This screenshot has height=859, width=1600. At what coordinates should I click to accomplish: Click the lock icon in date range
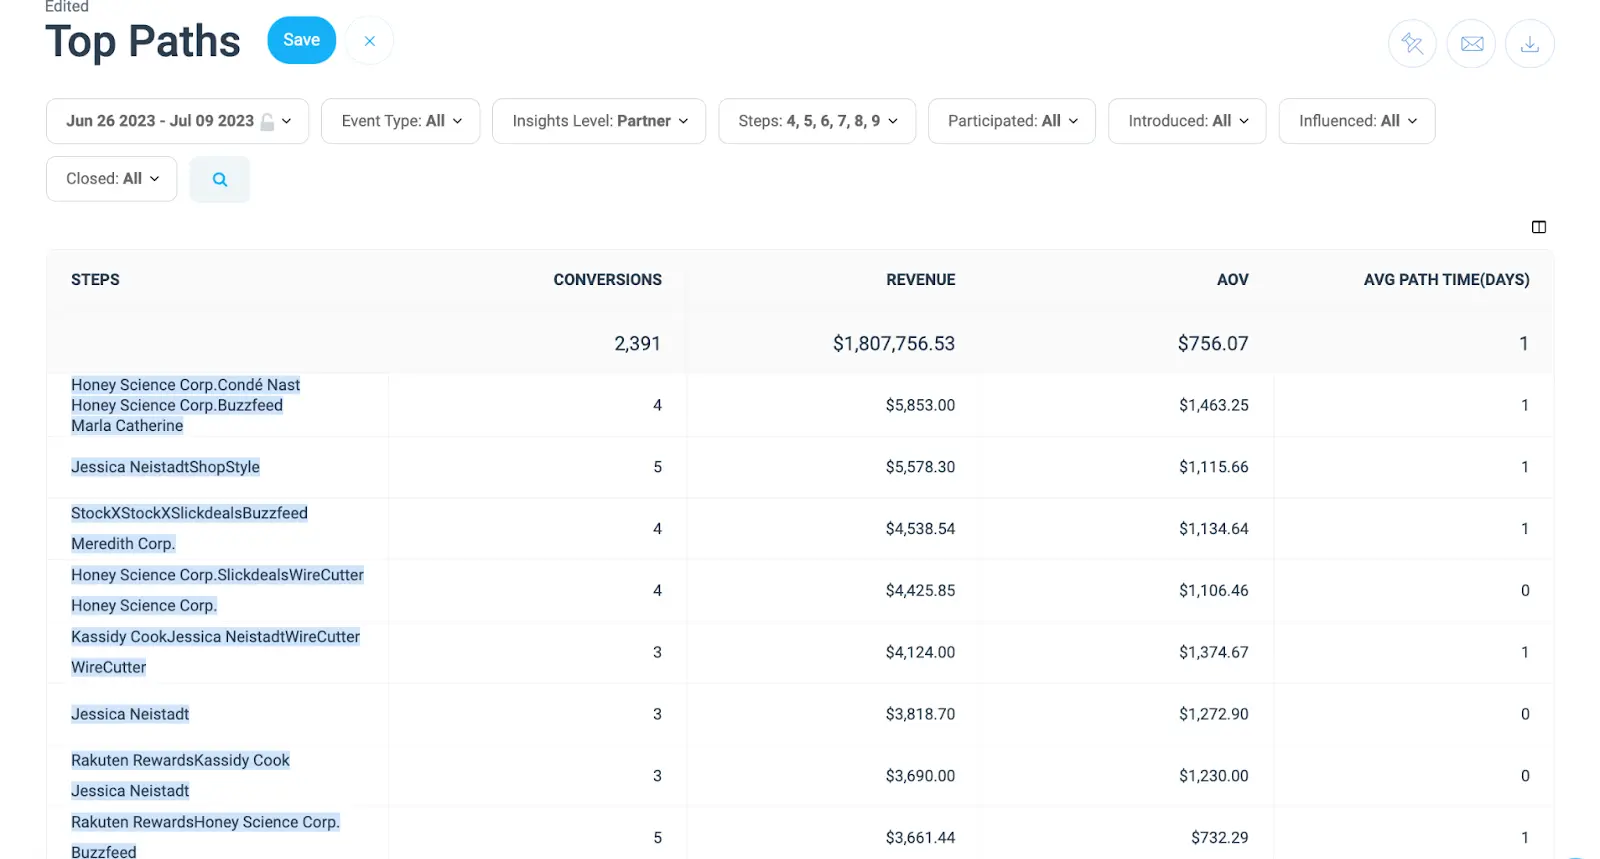pyautogui.click(x=267, y=122)
